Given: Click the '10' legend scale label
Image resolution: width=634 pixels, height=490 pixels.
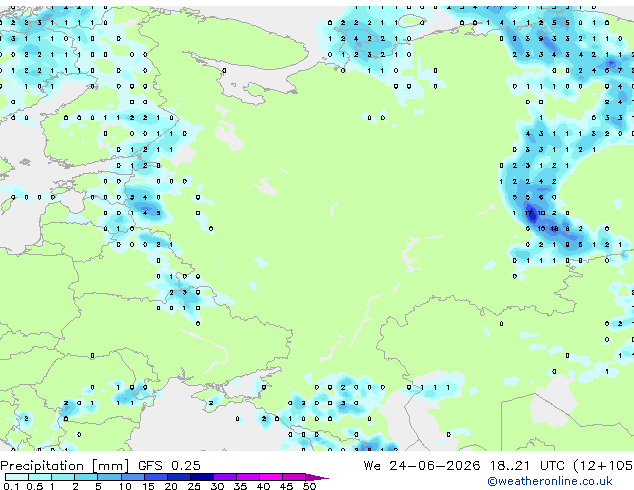Looking at the screenshot, I should (x=125, y=486).
